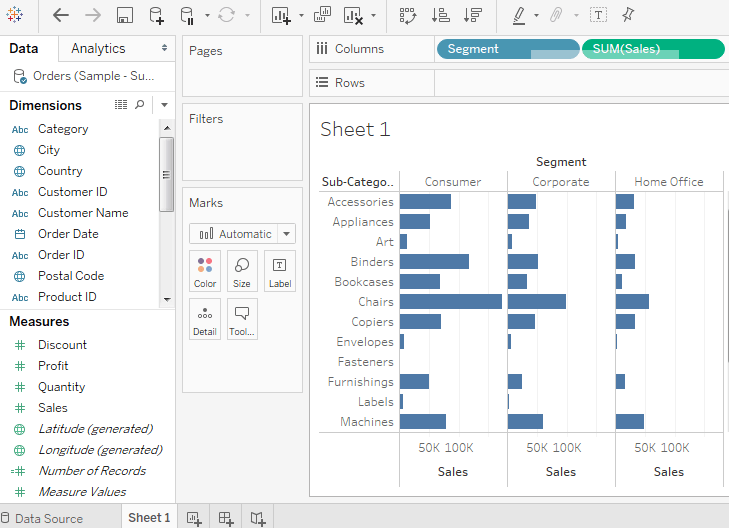The width and height of the screenshot is (729, 528).
Task: Click the Segment pill on Columns shelf
Action: 508,49
